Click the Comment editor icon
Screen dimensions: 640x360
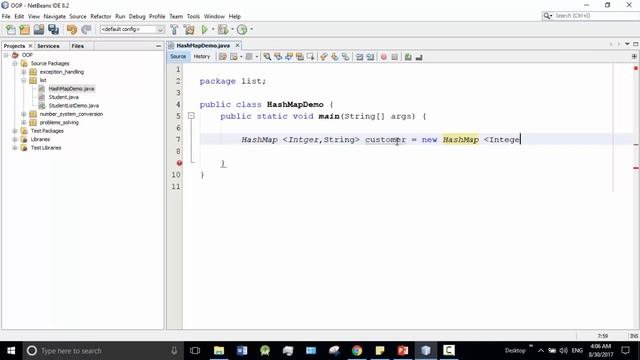[408, 57]
